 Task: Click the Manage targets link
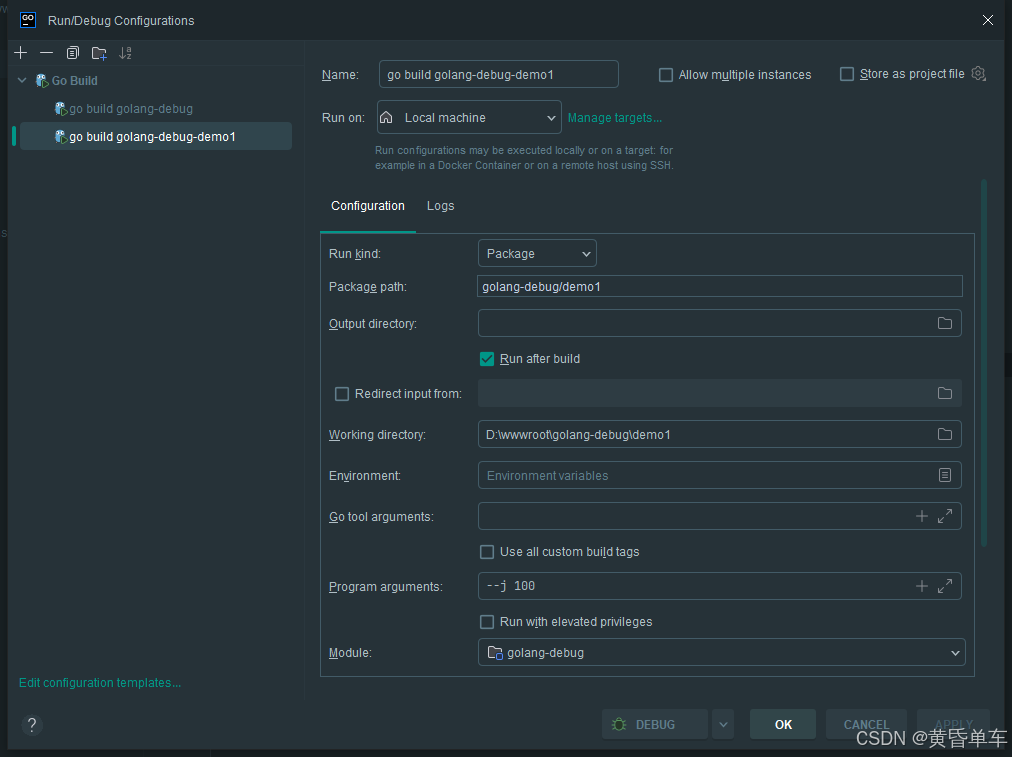[614, 118]
